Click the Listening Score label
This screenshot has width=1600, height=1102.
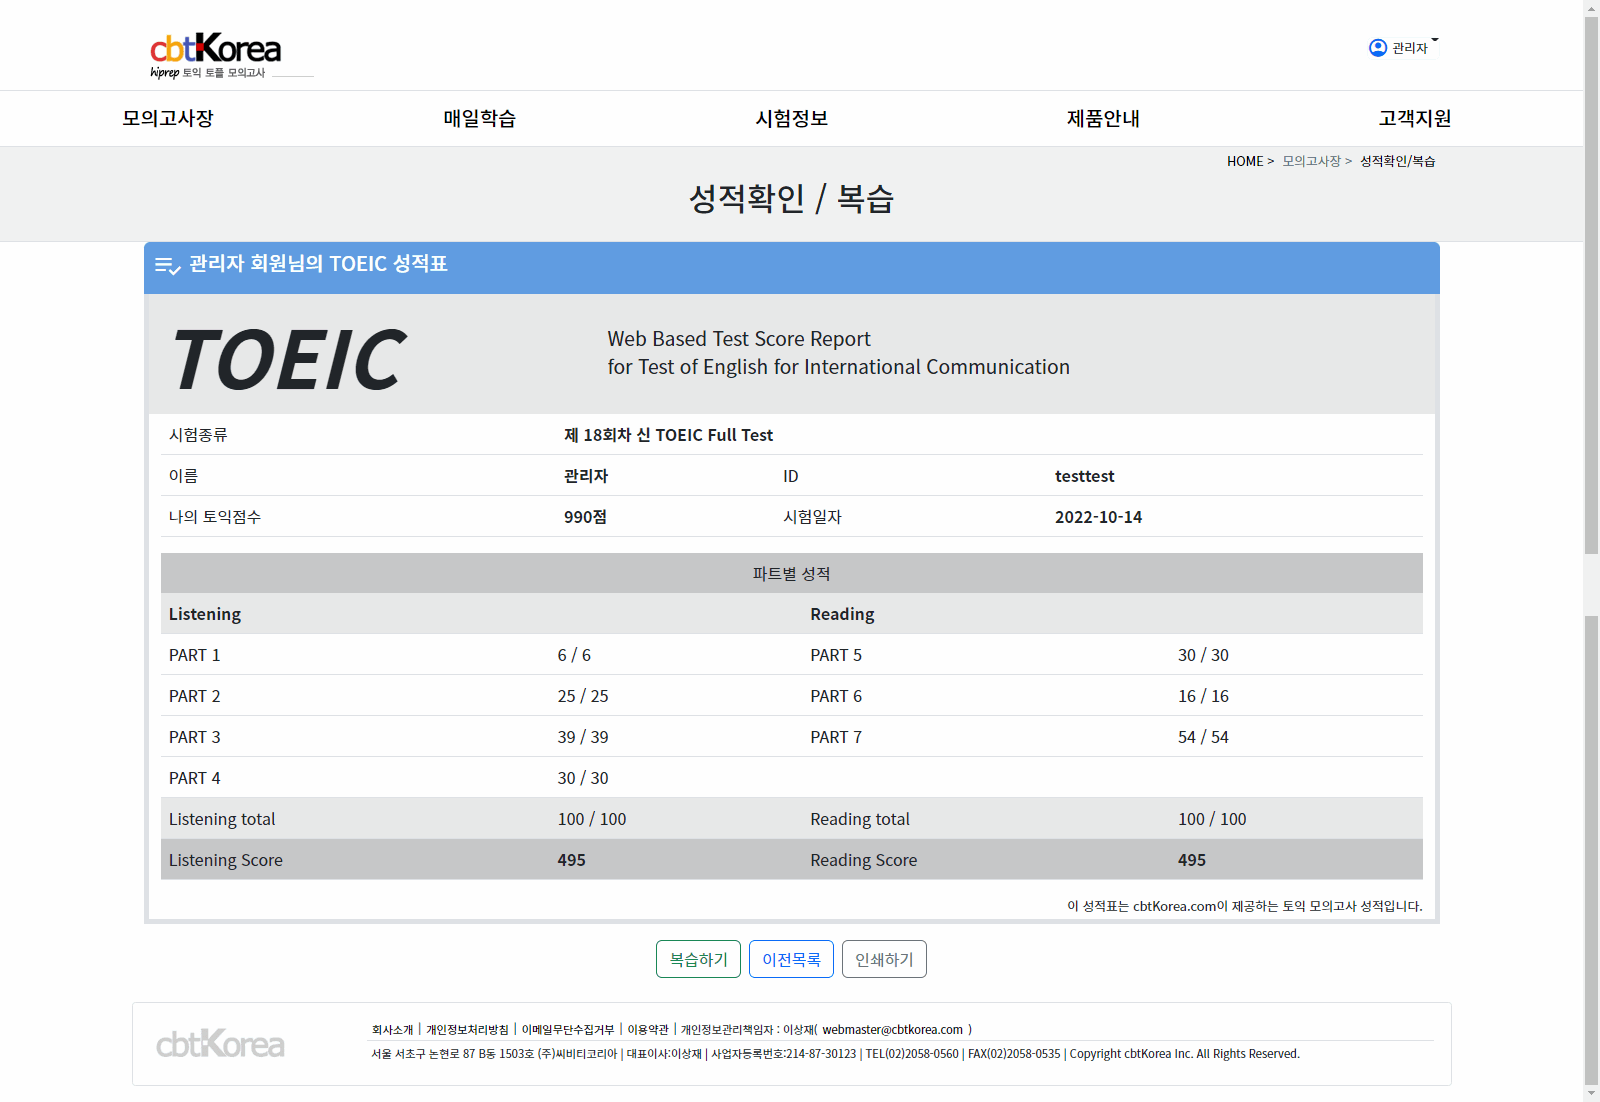coord(226,860)
